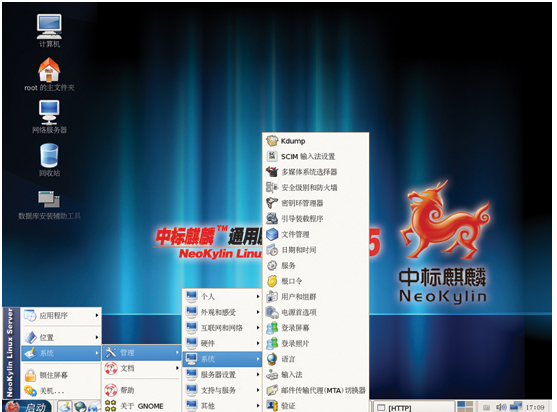The height and width of the screenshot is (412, 557).
Task: Open 根口令 shield entry
Action: pyautogui.click(x=315, y=281)
